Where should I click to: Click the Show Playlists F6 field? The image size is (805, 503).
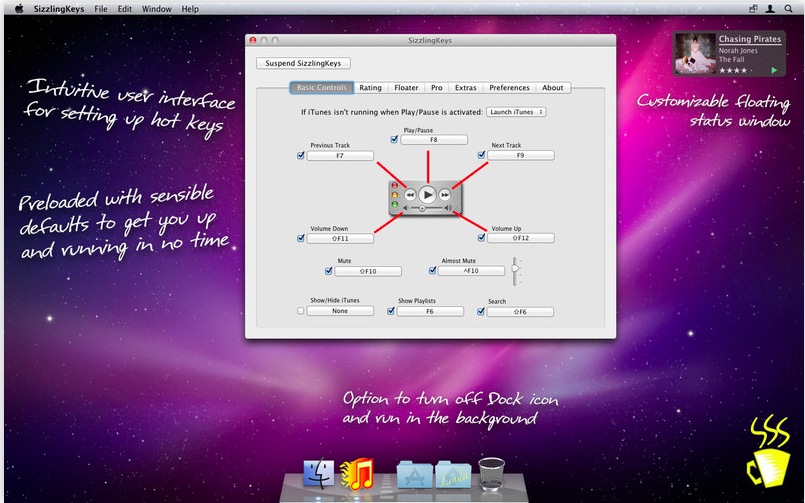430,312
